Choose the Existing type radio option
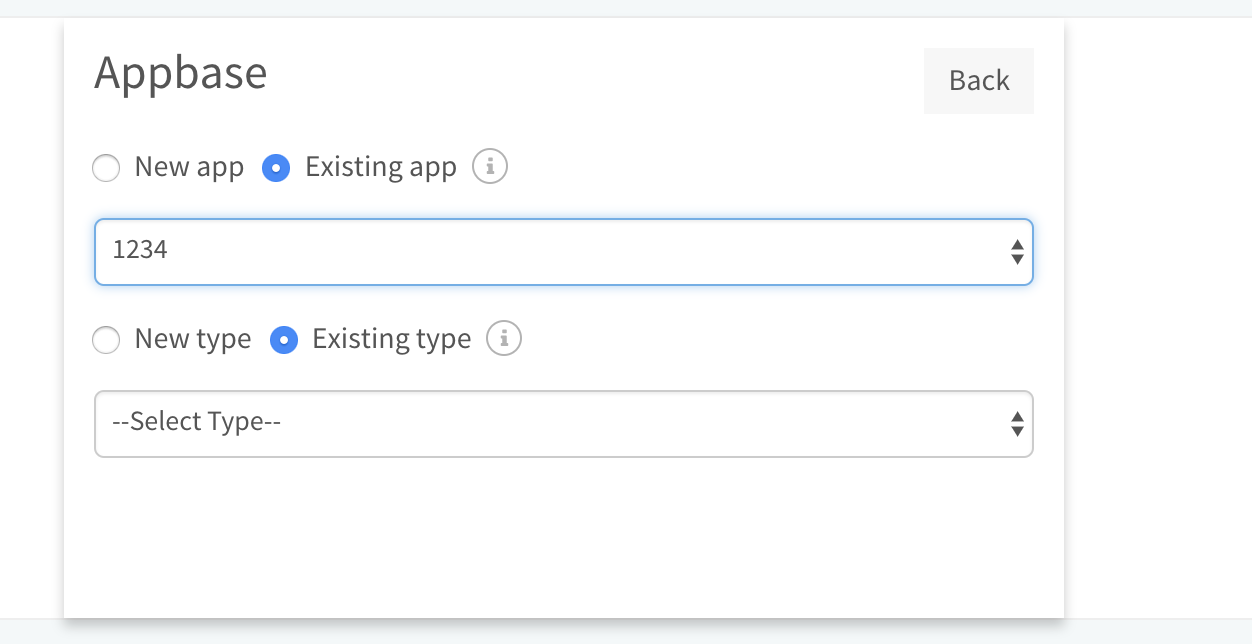The width and height of the screenshot is (1252, 644). (284, 340)
